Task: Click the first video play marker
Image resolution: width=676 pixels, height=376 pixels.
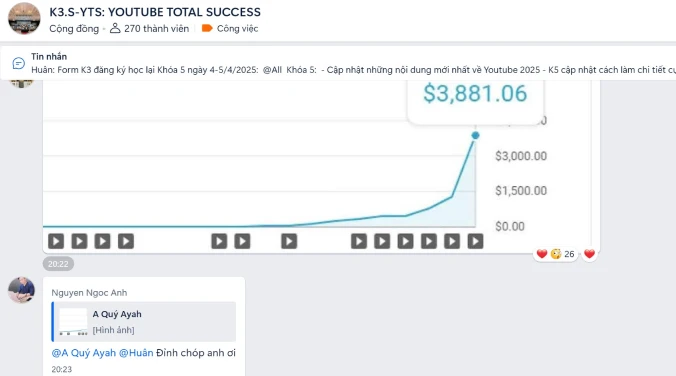Action: (x=56, y=241)
